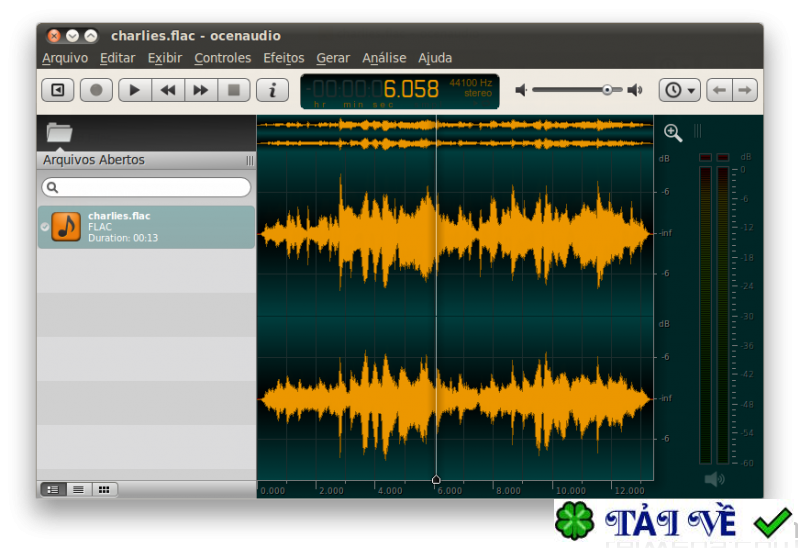Viewport: 800px width, 548px height.
Task: Open file information with the 'i' icon
Action: pos(272,90)
